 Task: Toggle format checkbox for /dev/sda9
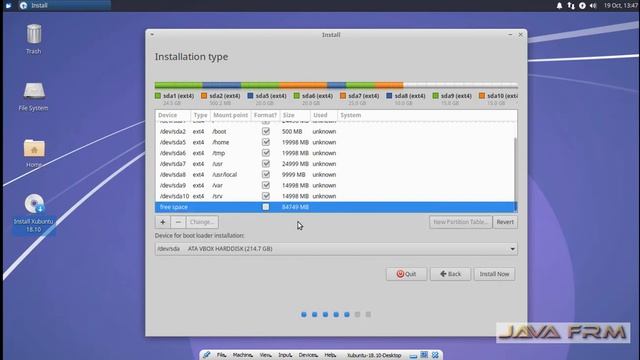click(x=266, y=185)
